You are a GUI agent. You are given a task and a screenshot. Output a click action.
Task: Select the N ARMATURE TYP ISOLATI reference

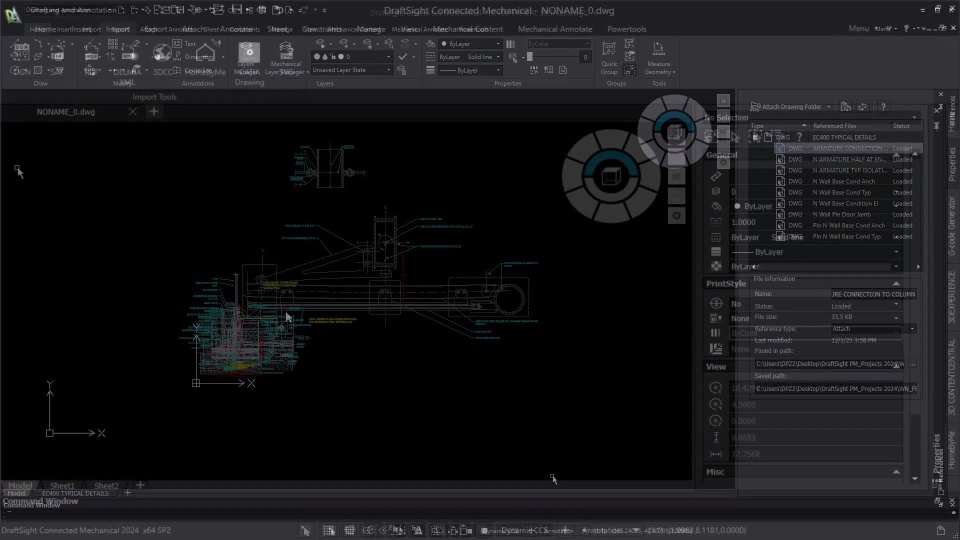[x=847, y=170]
